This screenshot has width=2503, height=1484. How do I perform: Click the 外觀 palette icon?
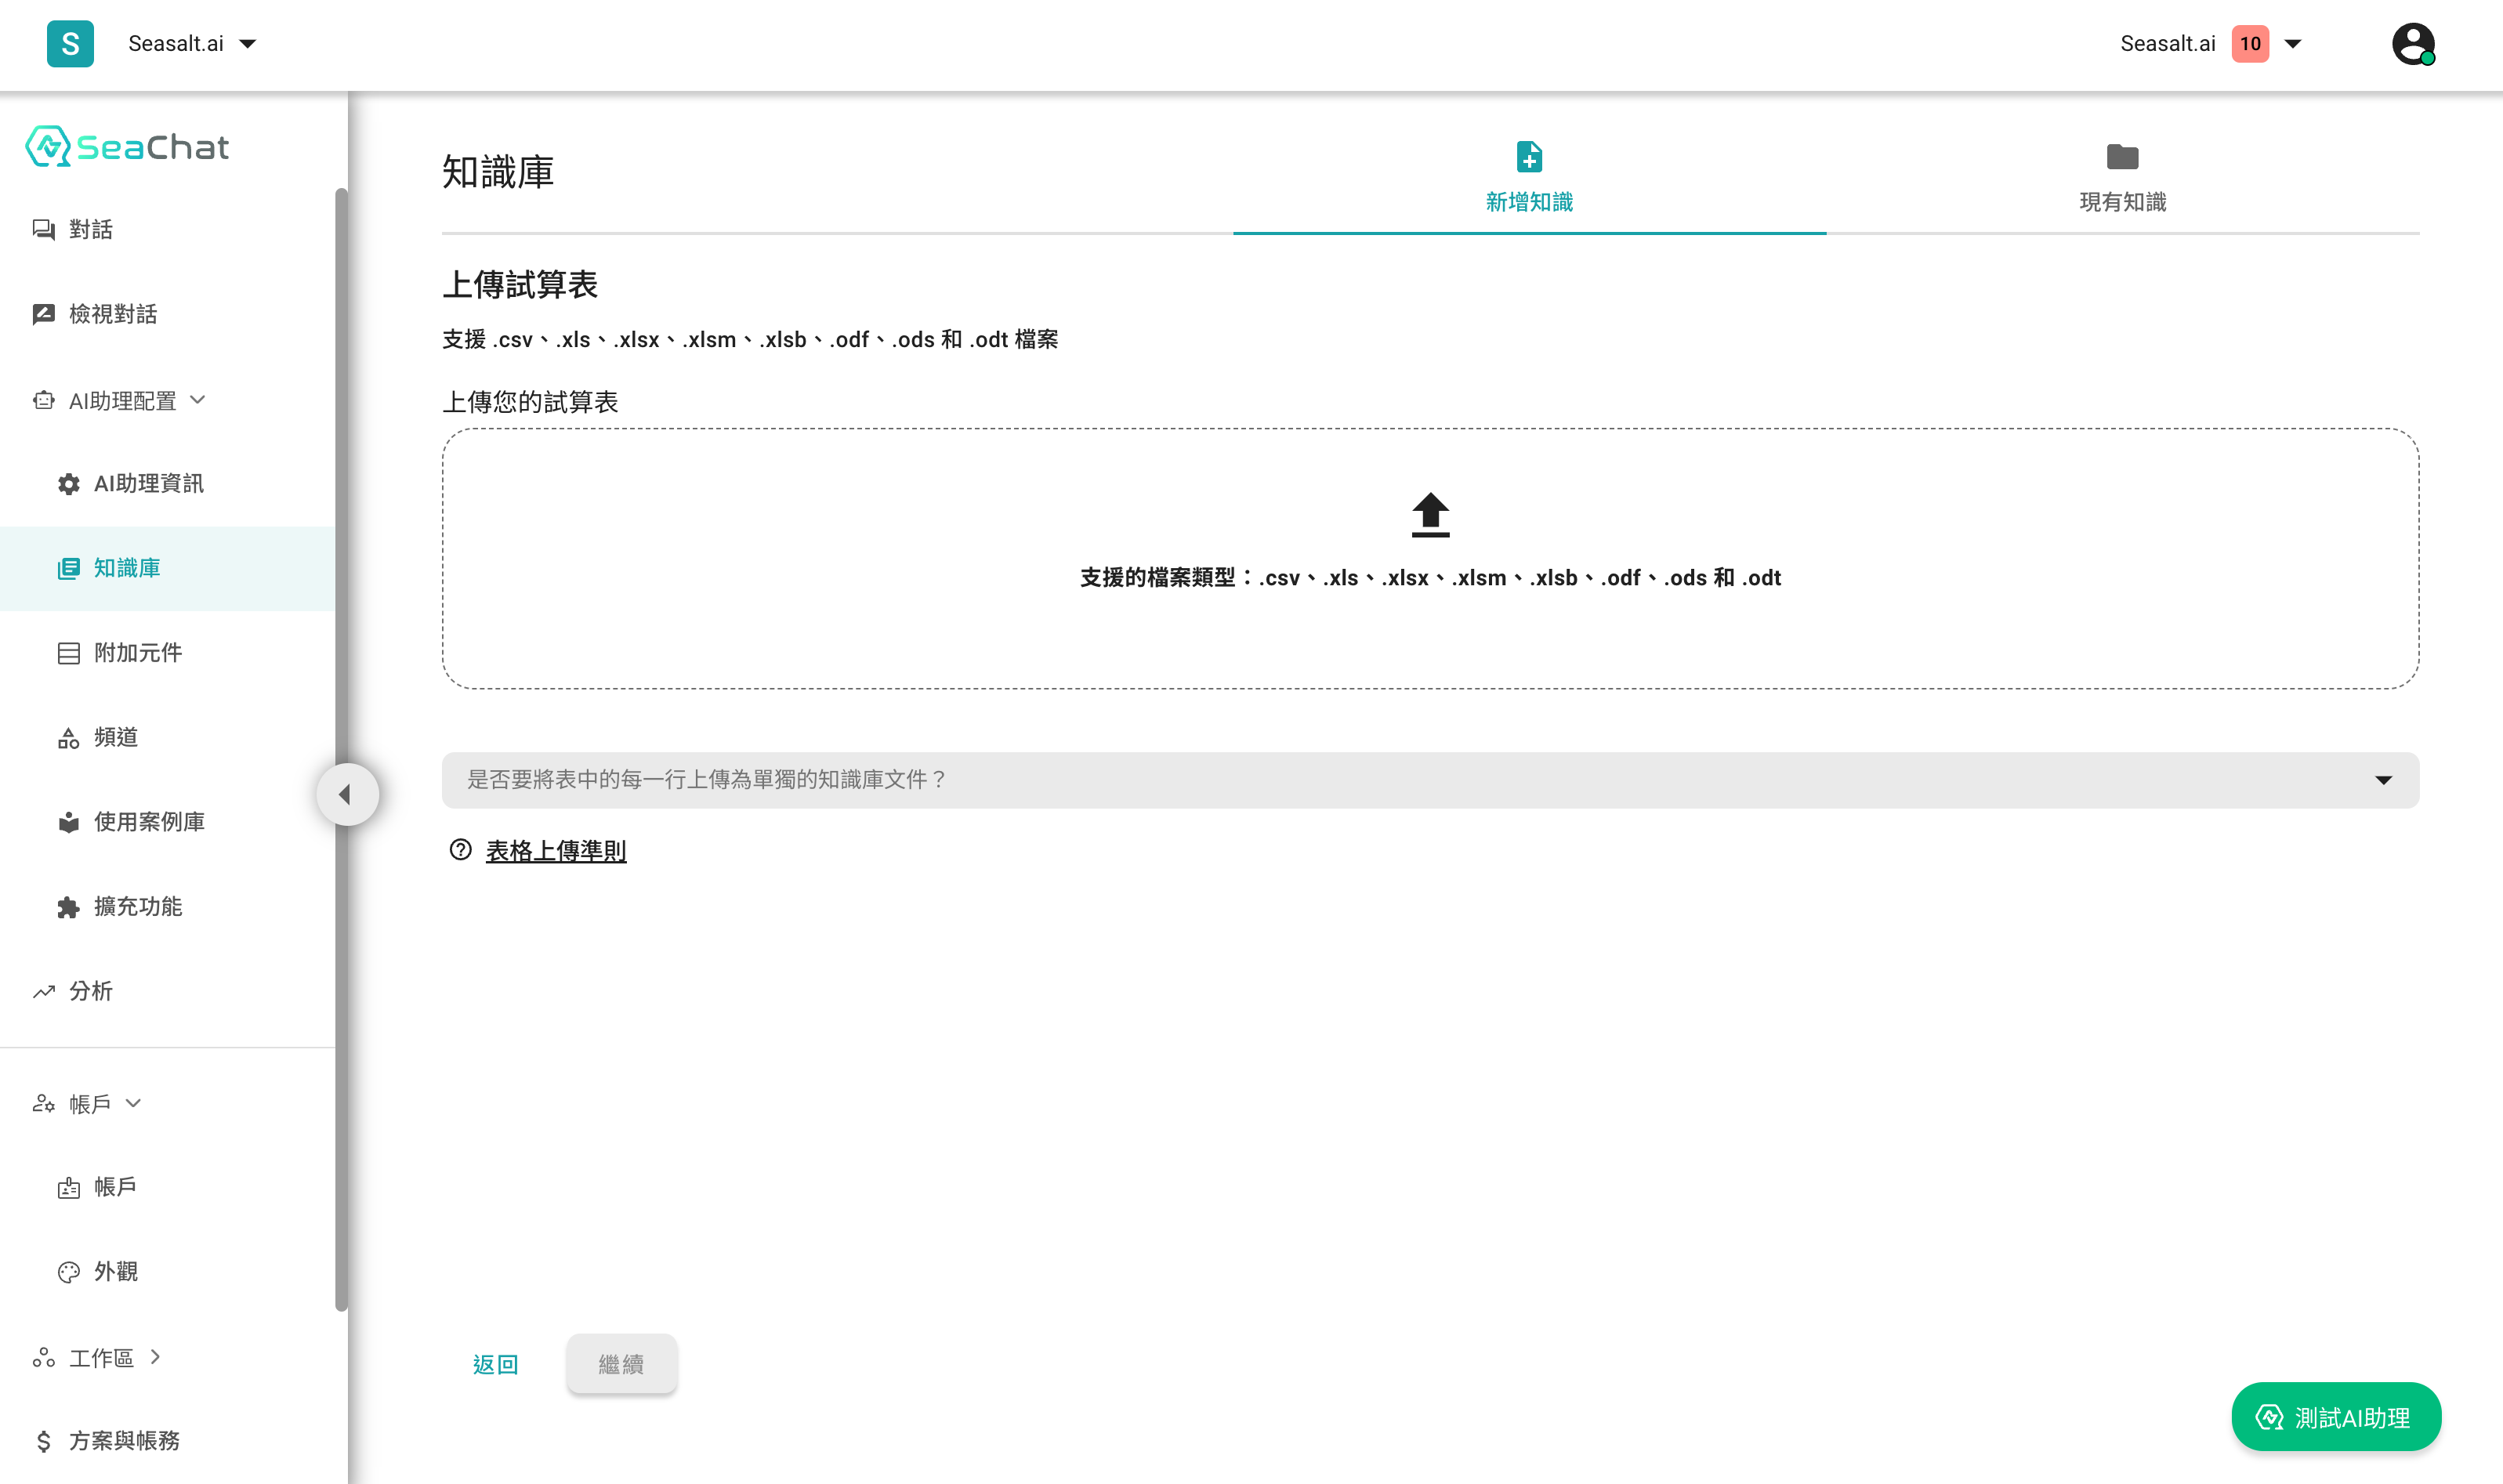[68, 1272]
